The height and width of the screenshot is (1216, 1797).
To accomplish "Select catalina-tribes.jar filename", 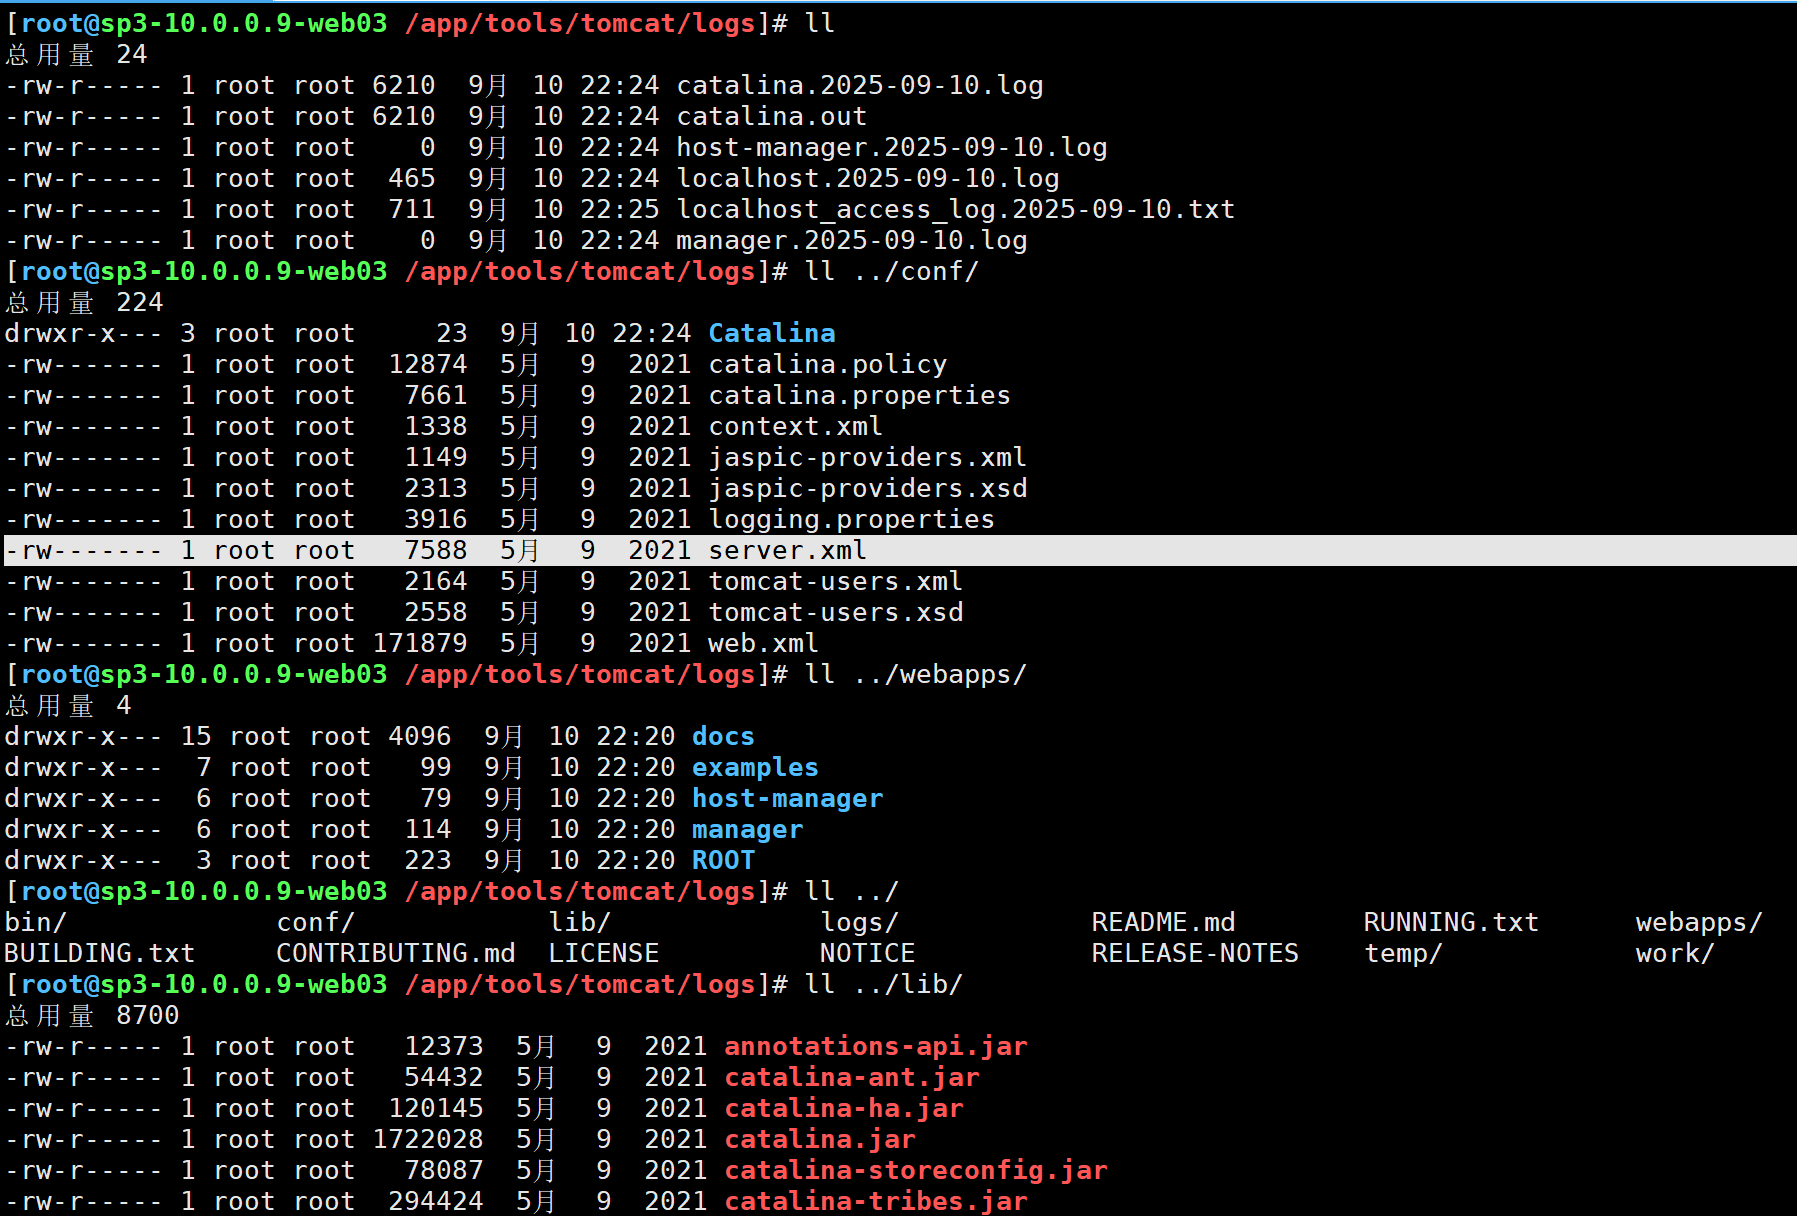I will [x=876, y=1201].
